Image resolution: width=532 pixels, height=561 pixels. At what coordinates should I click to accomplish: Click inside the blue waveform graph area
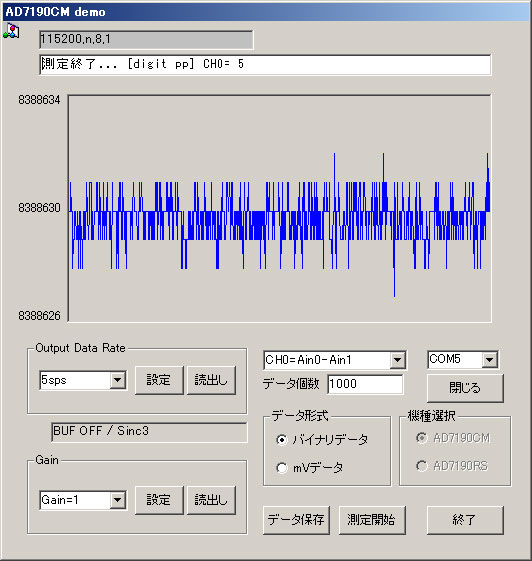pos(279,209)
